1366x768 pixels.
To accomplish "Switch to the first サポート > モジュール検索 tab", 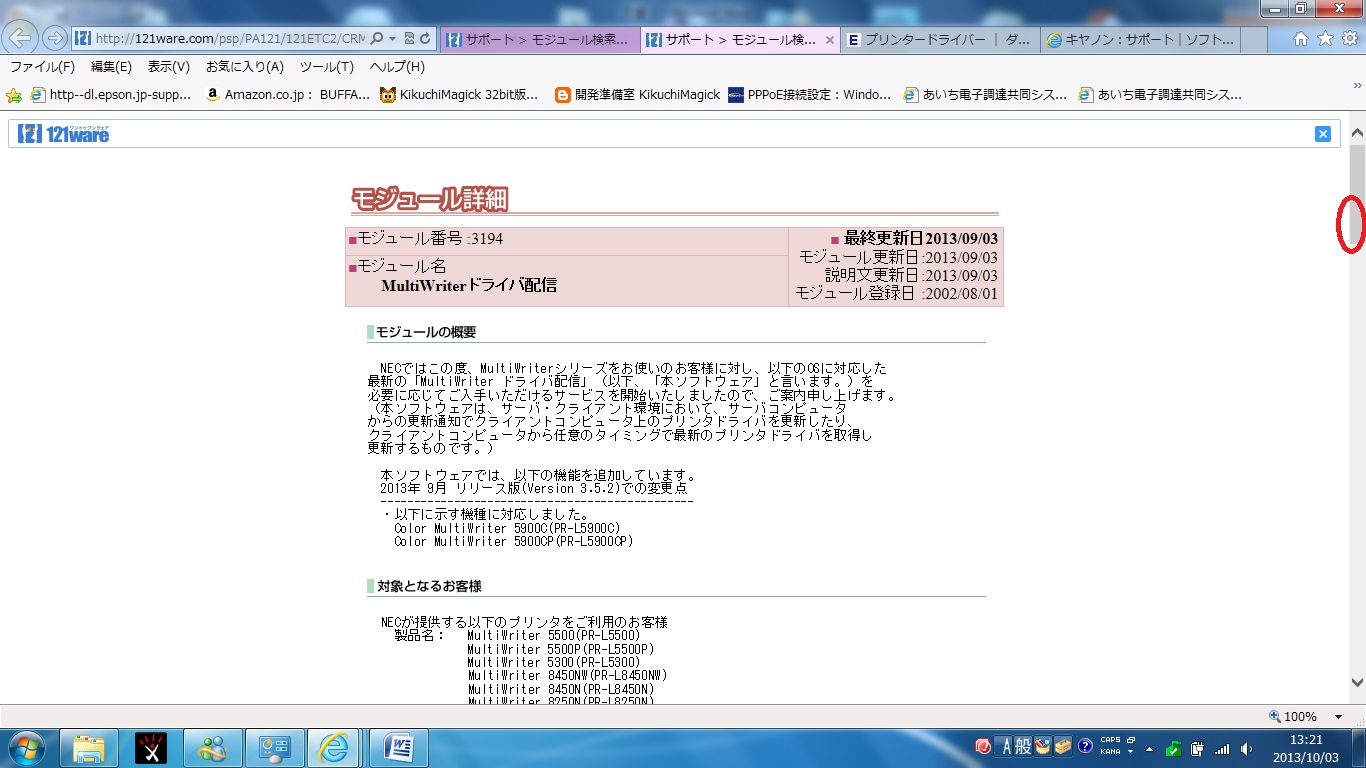I will tap(539, 39).
